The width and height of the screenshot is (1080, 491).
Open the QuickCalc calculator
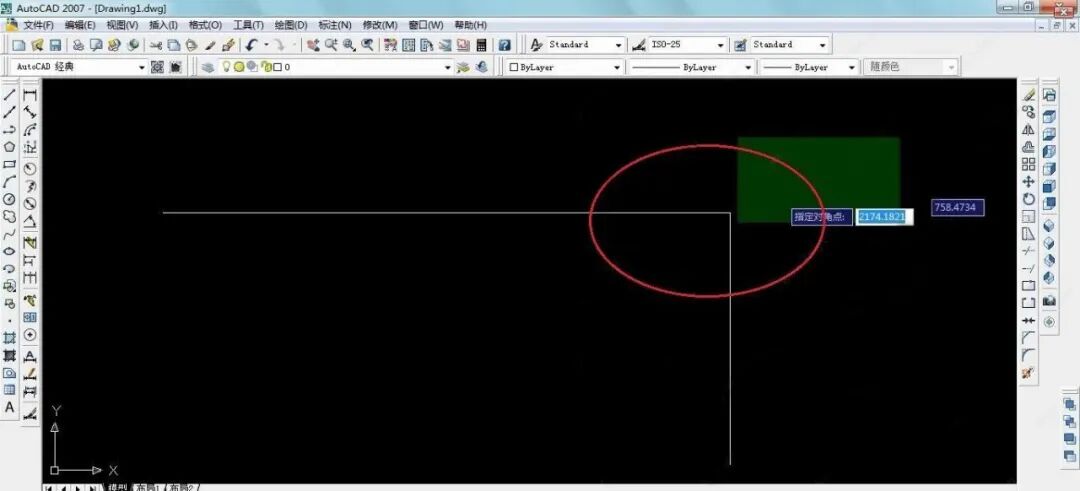click(x=481, y=45)
